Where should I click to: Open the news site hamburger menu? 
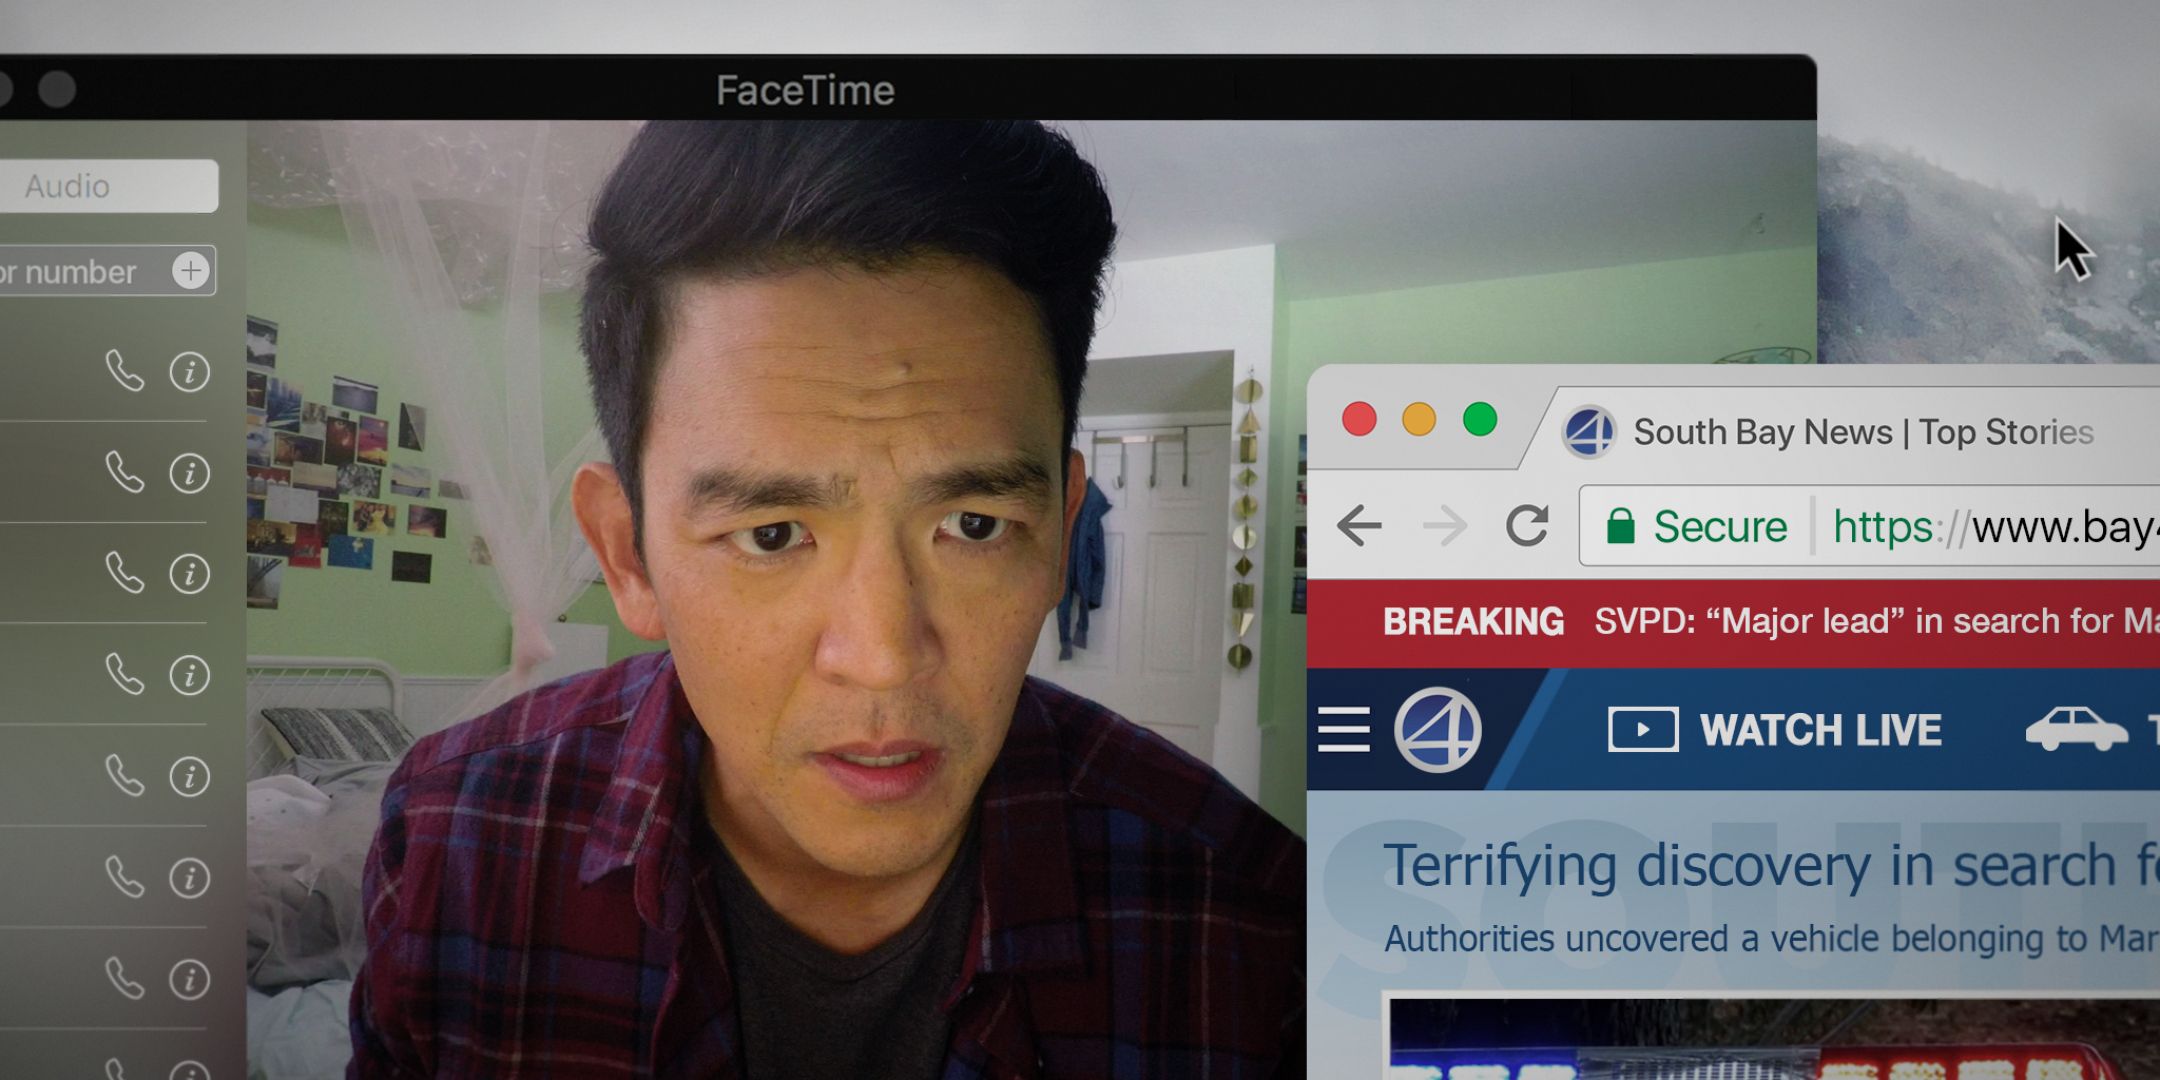[x=1343, y=730]
